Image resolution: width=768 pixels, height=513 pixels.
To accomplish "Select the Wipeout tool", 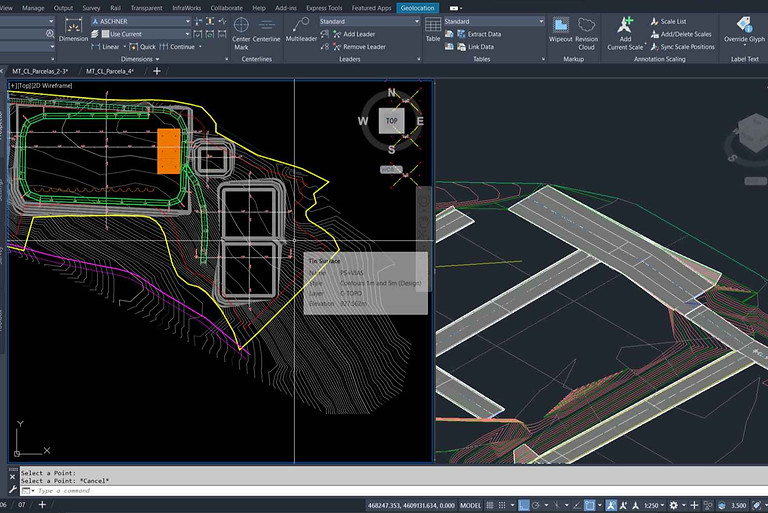I will click(x=561, y=30).
